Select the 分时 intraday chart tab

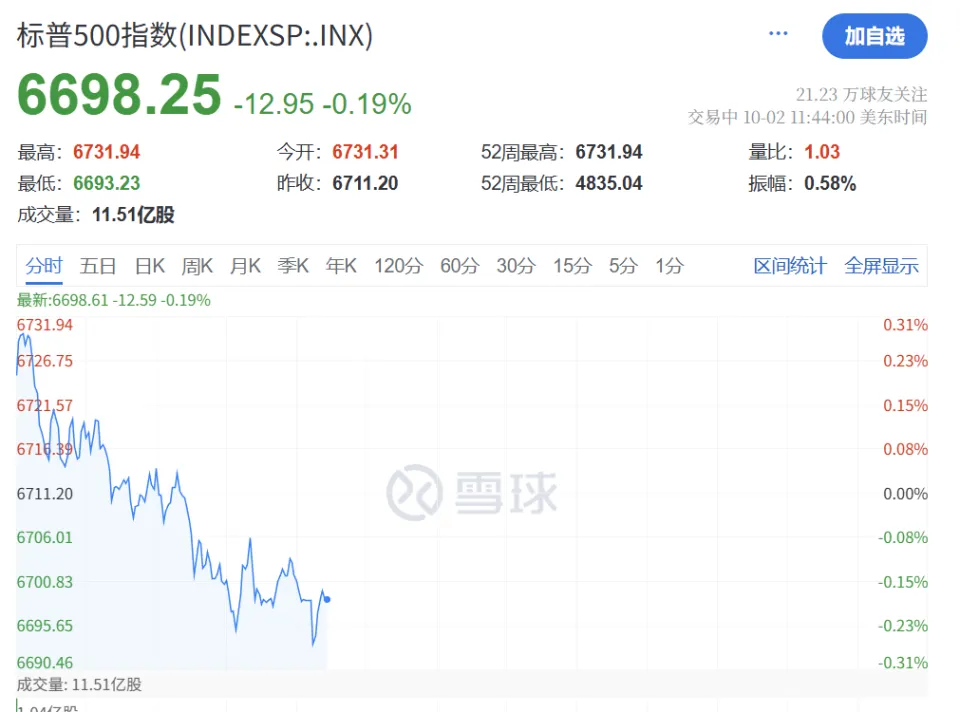[44, 266]
